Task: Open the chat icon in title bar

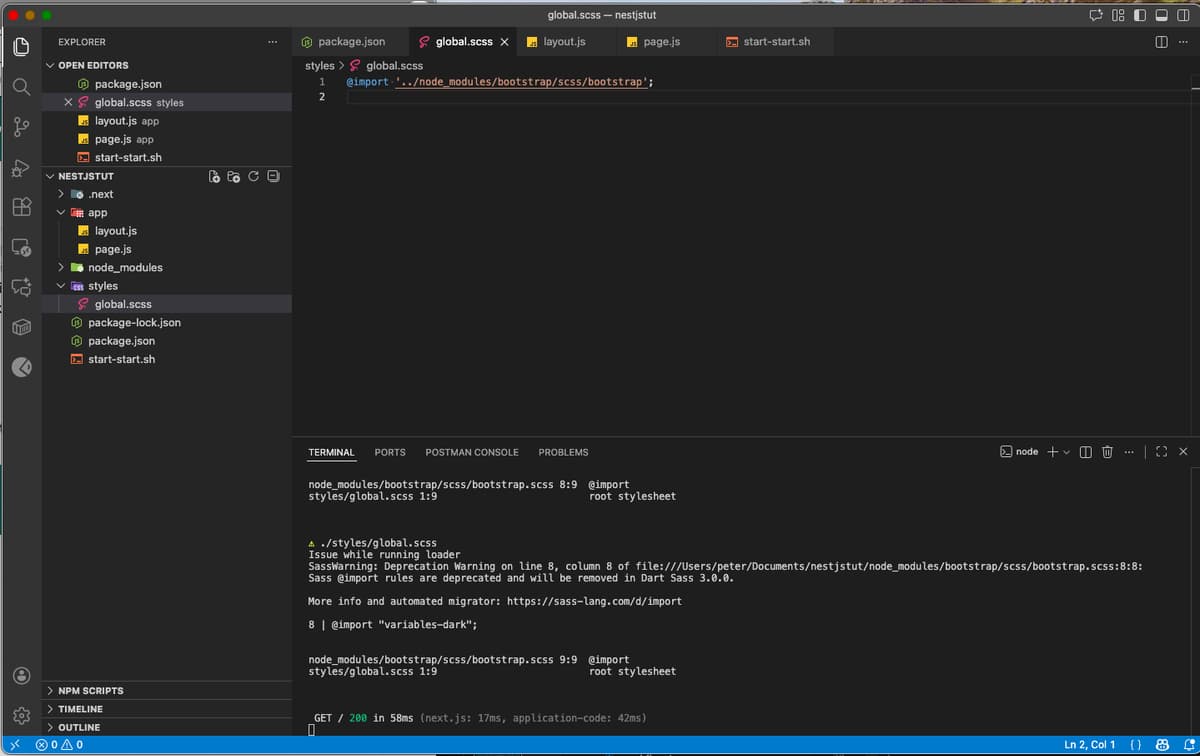Action: tap(1096, 15)
